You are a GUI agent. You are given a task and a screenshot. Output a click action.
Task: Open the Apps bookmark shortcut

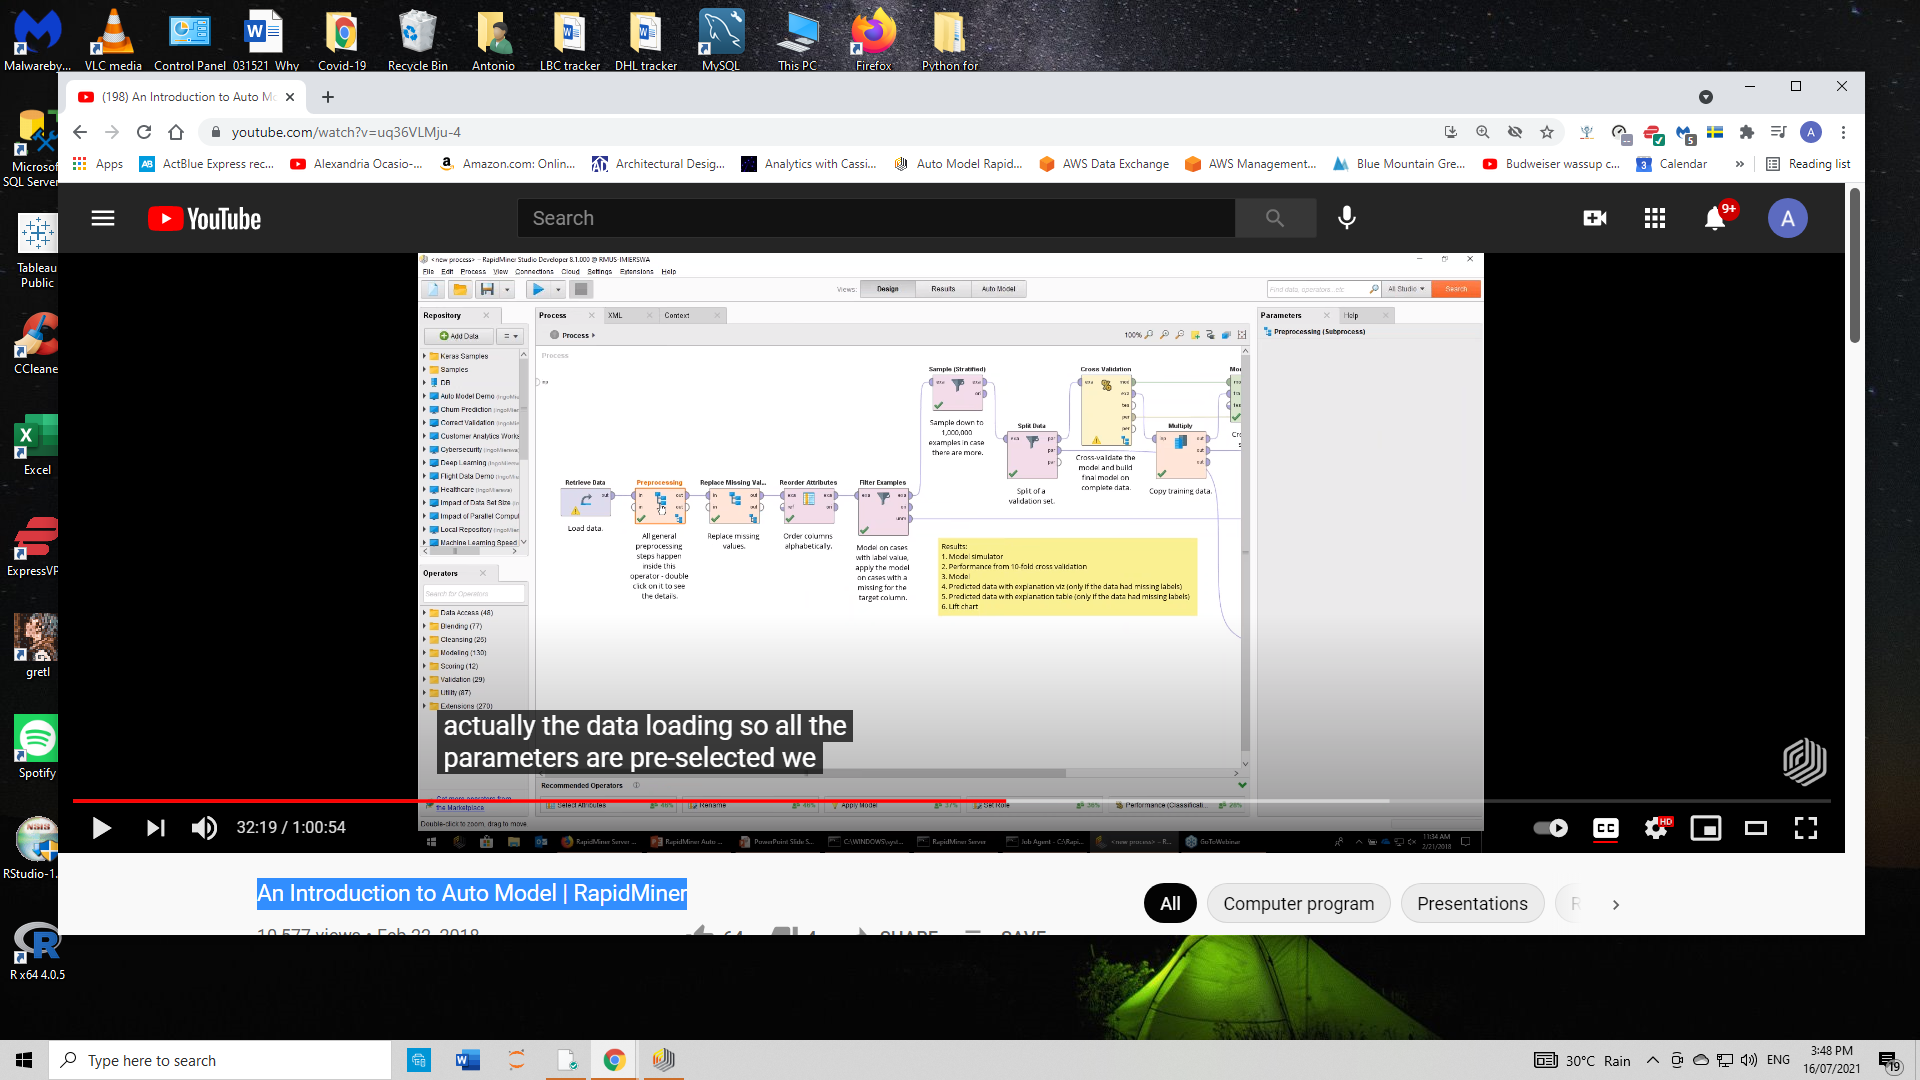[98, 164]
